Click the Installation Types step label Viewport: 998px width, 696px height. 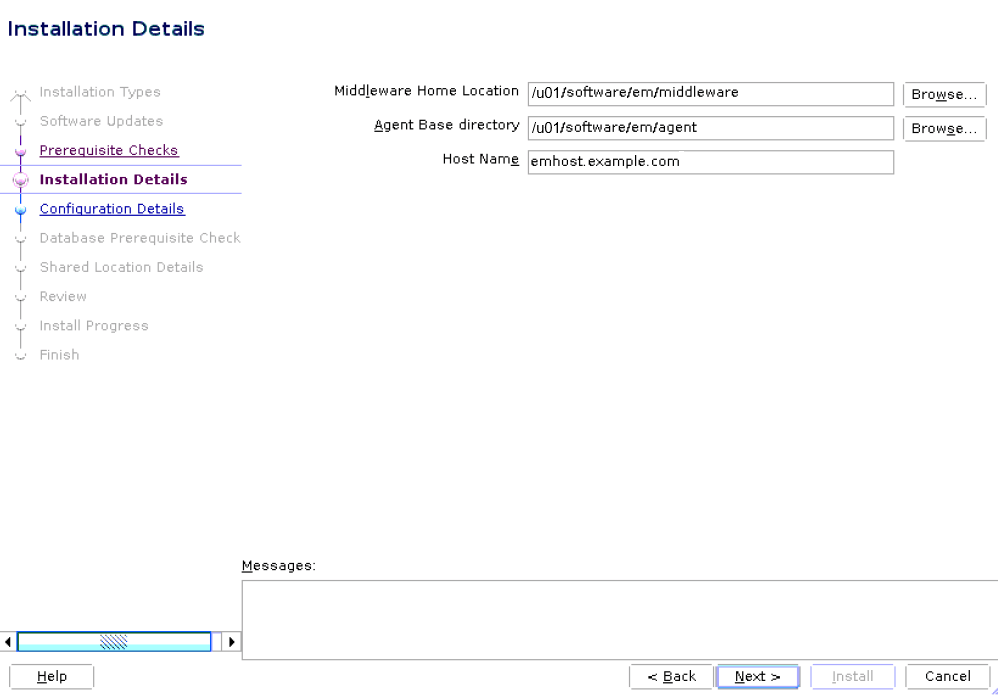point(100,92)
